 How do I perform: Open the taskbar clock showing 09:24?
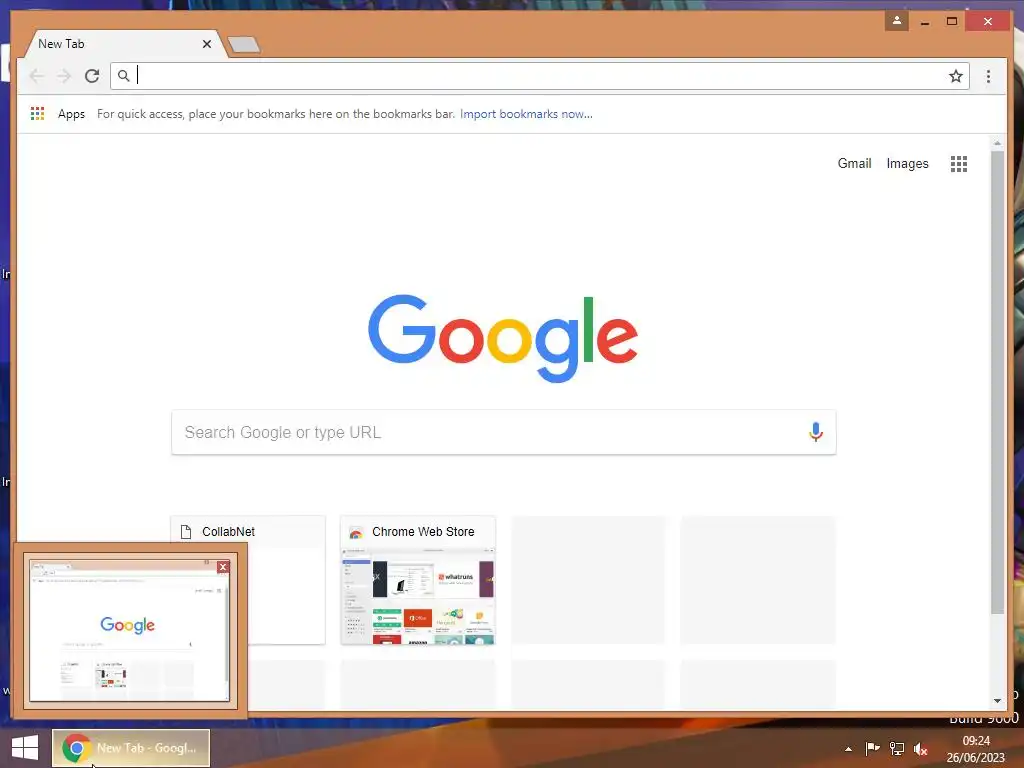pyautogui.click(x=976, y=749)
